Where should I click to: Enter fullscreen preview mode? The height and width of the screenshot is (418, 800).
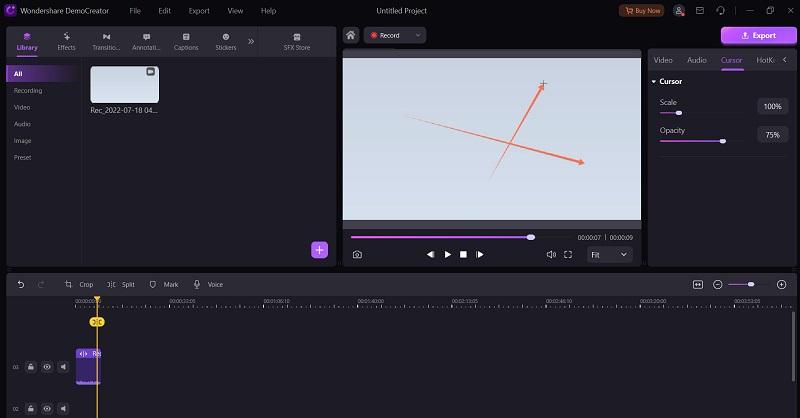click(568, 254)
